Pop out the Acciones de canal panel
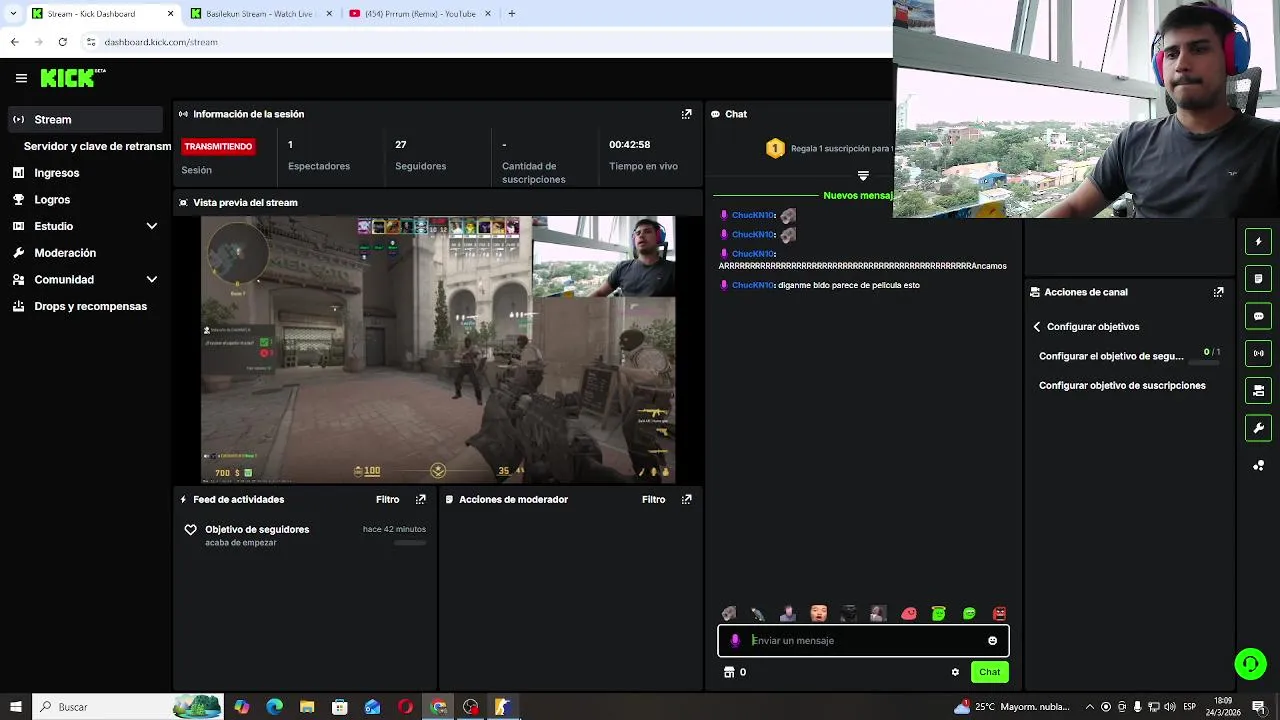Screen dimensions: 1280x720 point(1218,292)
